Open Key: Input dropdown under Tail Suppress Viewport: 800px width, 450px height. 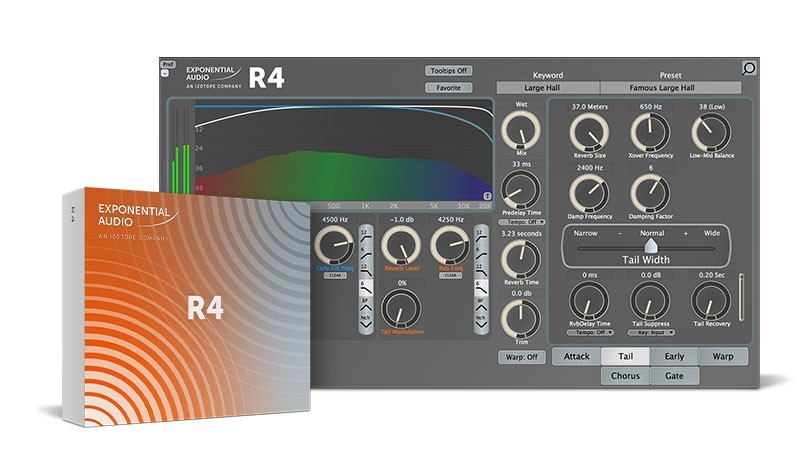tap(652, 333)
